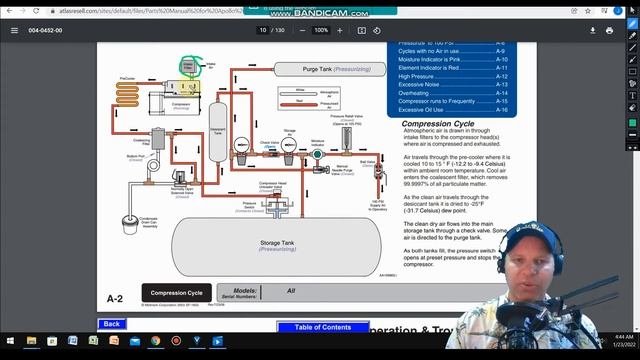Image resolution: width=640 pixels, height=360 pixels.
Task: Open 'Cycles with no Air in use' link
Action: click(x=451, y=51)
